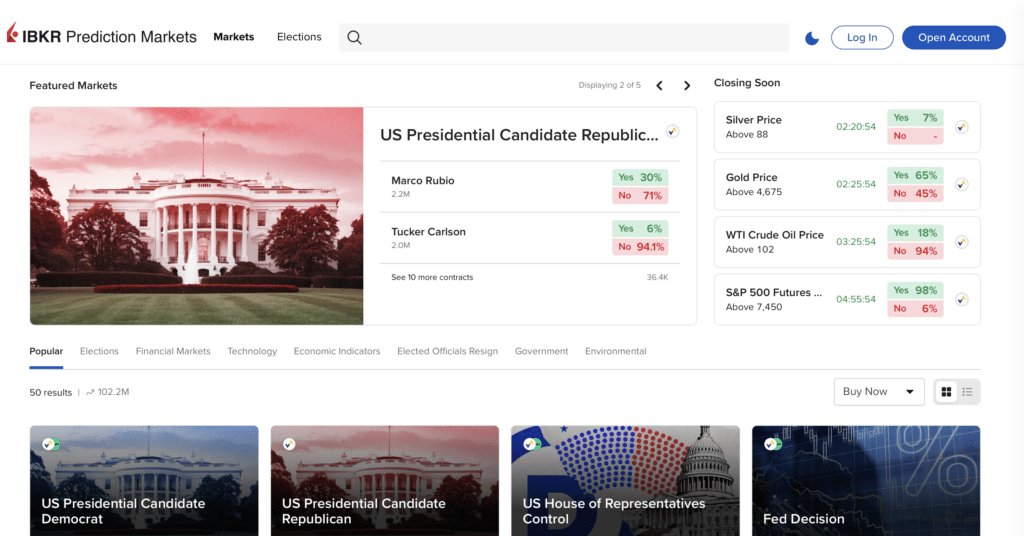Click the IBKR Prediction Markets logo
The width and height of the screenshot is (1024, 536).
101,36
